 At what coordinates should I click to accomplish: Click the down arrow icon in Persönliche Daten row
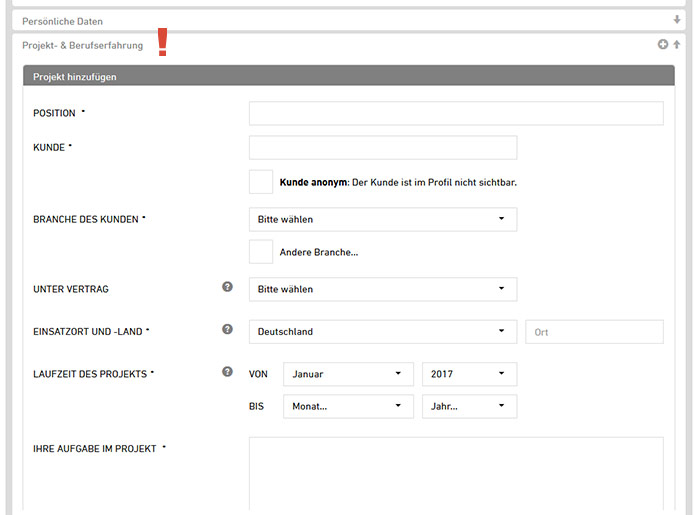click(x=677, y=20)
